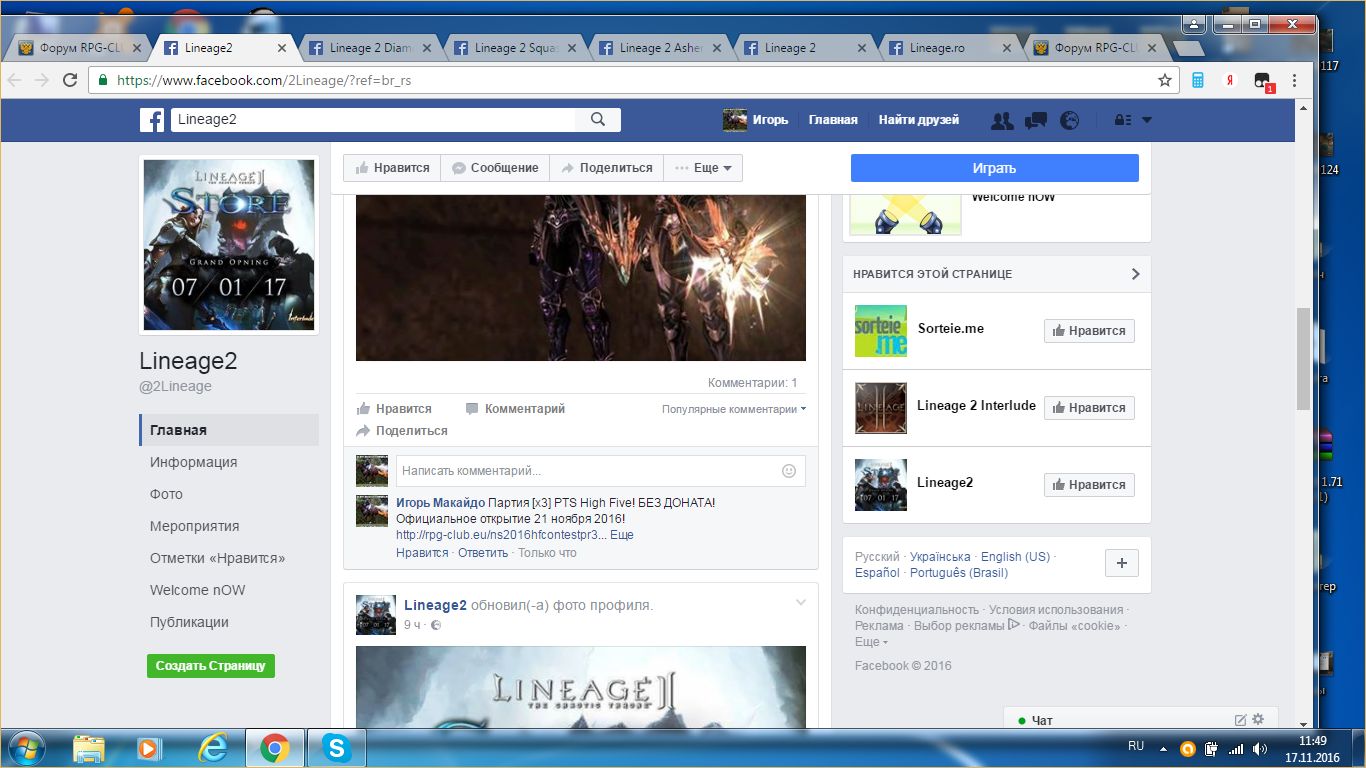
Task: Add language with plus button
Action: click(1122, 563)
